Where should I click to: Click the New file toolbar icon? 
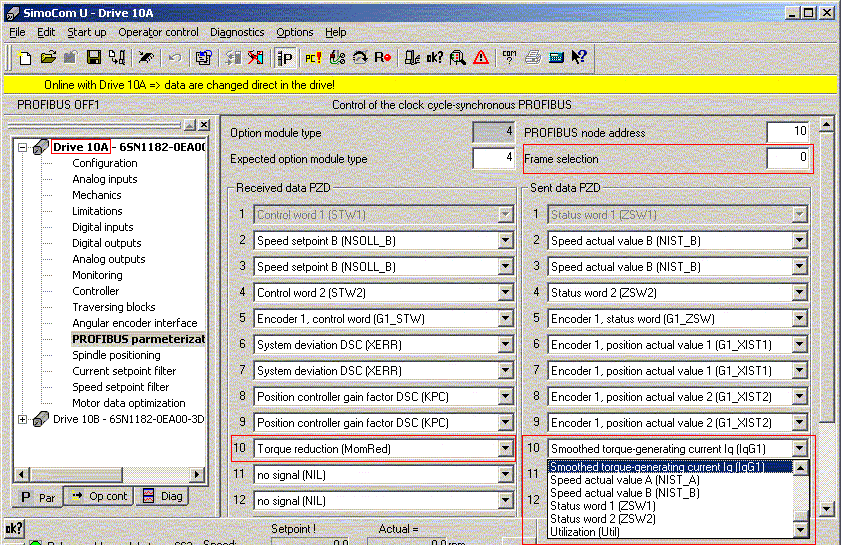24,57
